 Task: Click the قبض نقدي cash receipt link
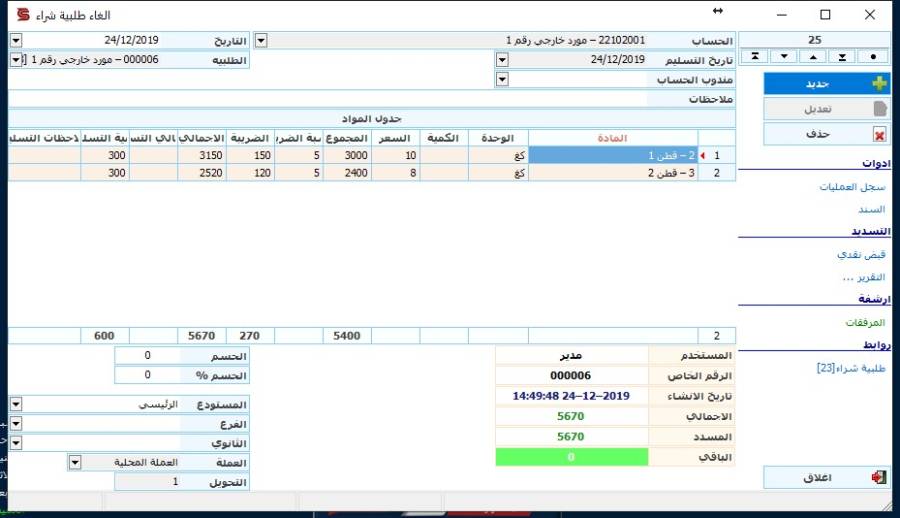(x=861, y=254)
